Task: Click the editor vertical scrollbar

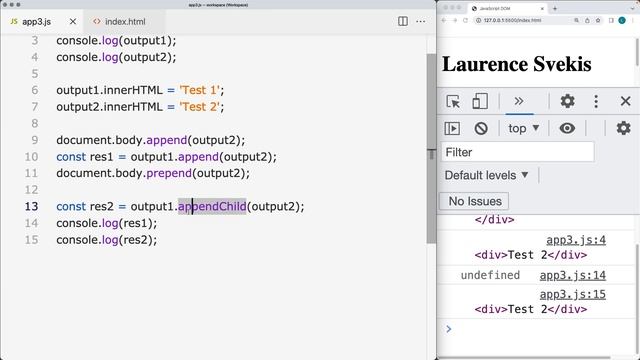Action: pos(431,149)
